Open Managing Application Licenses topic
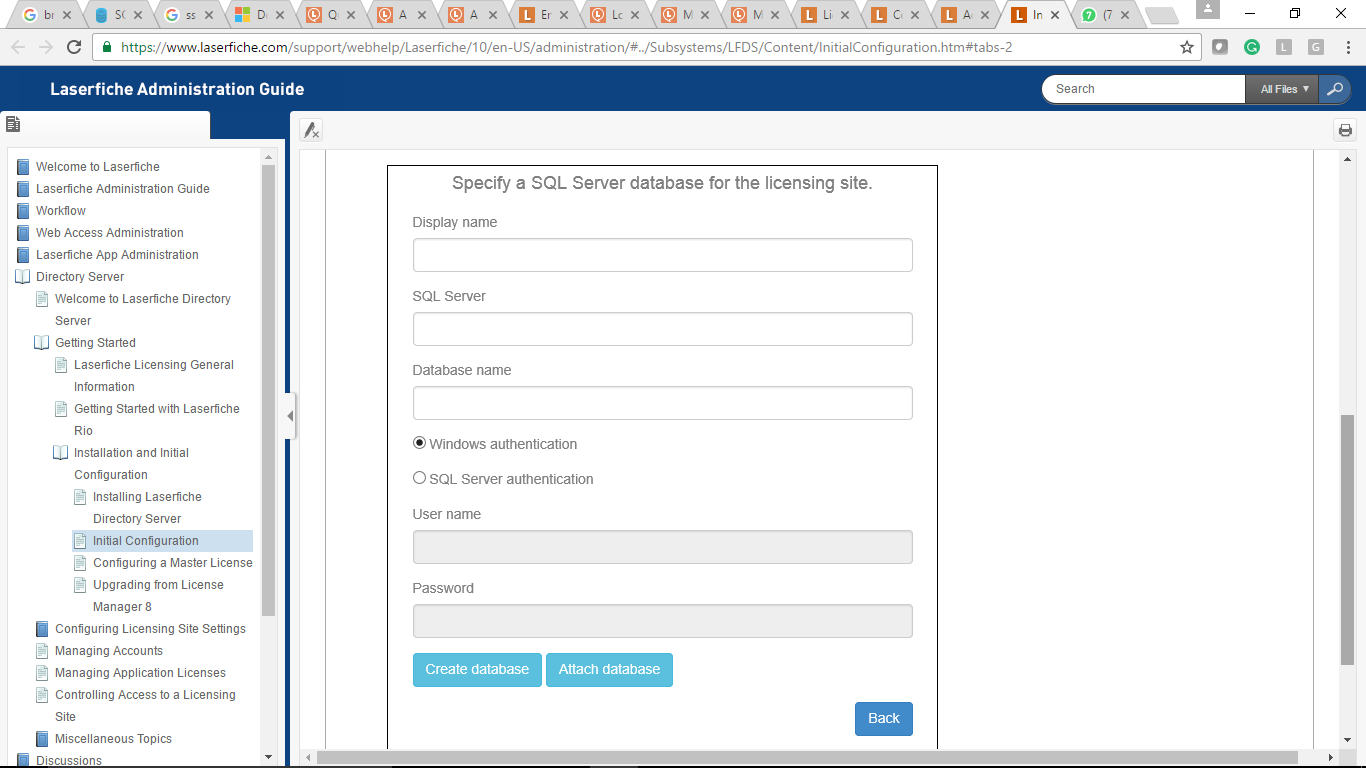Screen dimensions: 1366x768 [x=140, y=673]
